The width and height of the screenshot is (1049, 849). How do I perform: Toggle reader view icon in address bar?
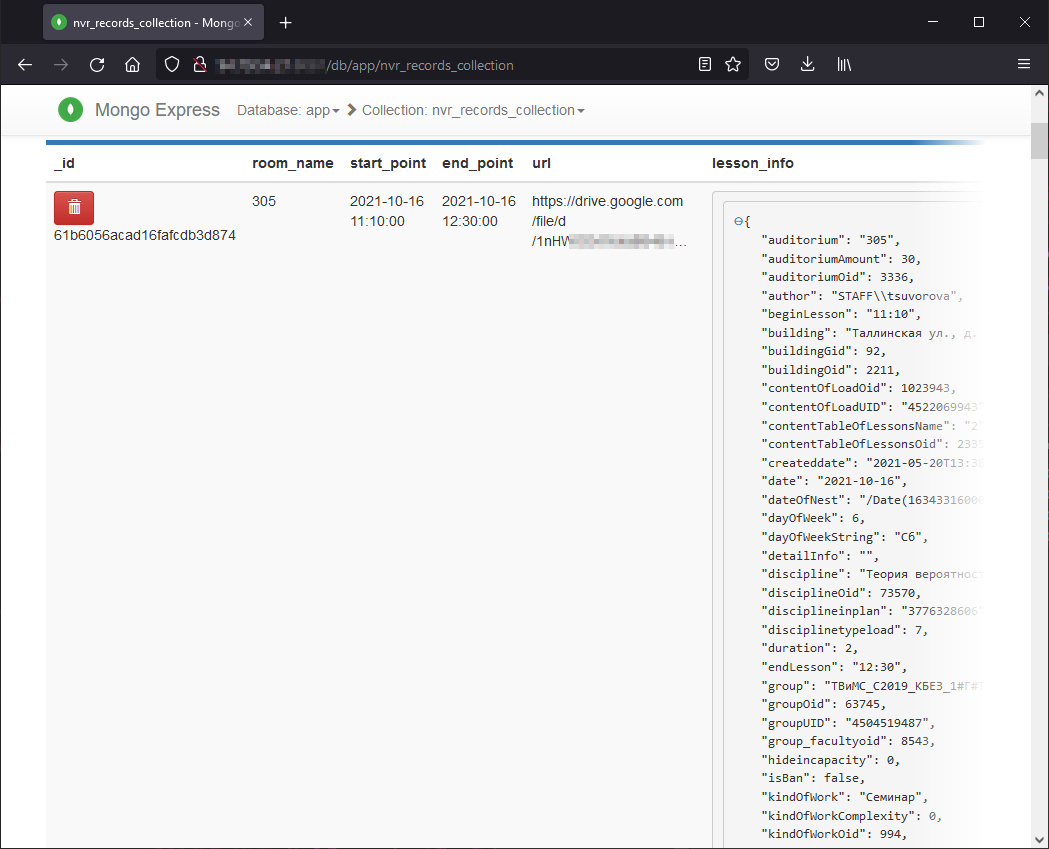pyautogui.click(x=704, y=64)
